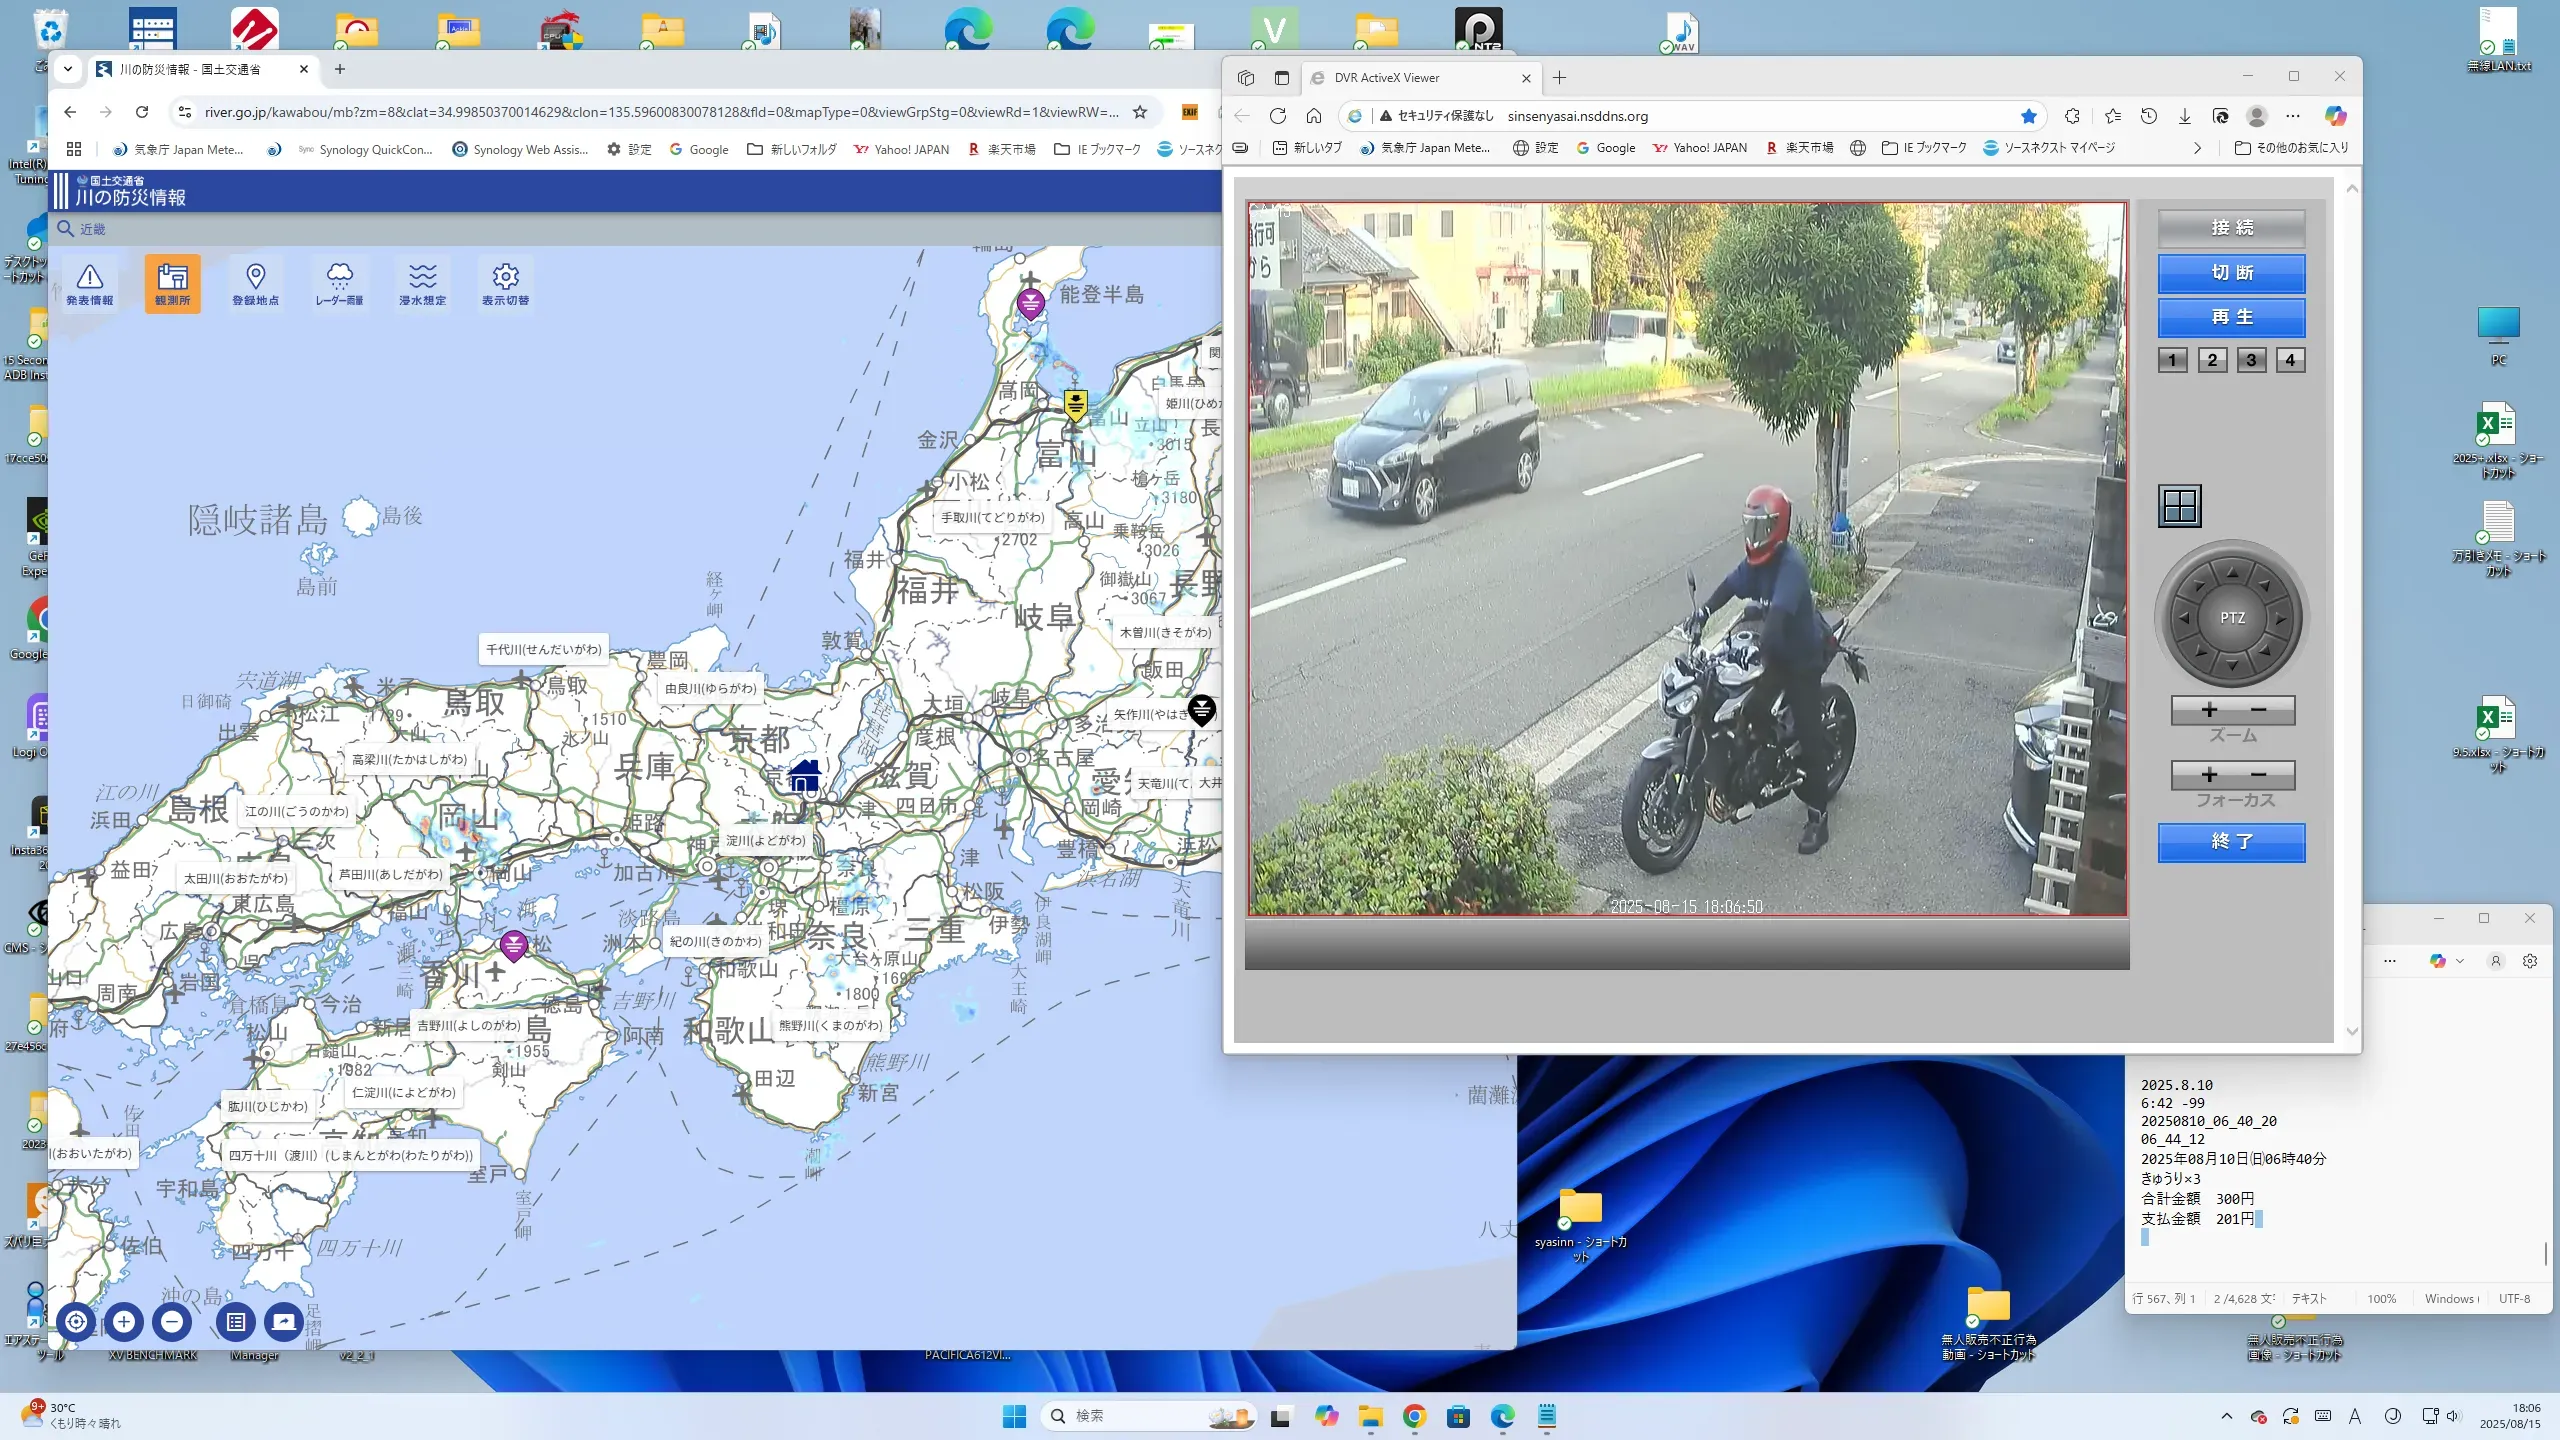Image resolution: width=2560 pixels, height=1440 pixels.
Task: Click the 終了 exit button
Action: click(2231, 842)
